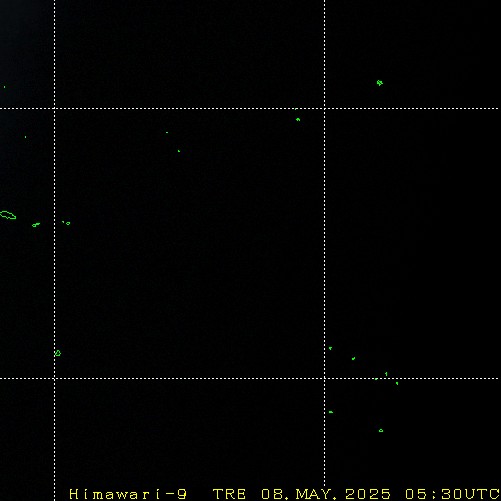Click the upper of two green dots in the upper middle
This screenshot has width=501, height=501.
[167, 132]
